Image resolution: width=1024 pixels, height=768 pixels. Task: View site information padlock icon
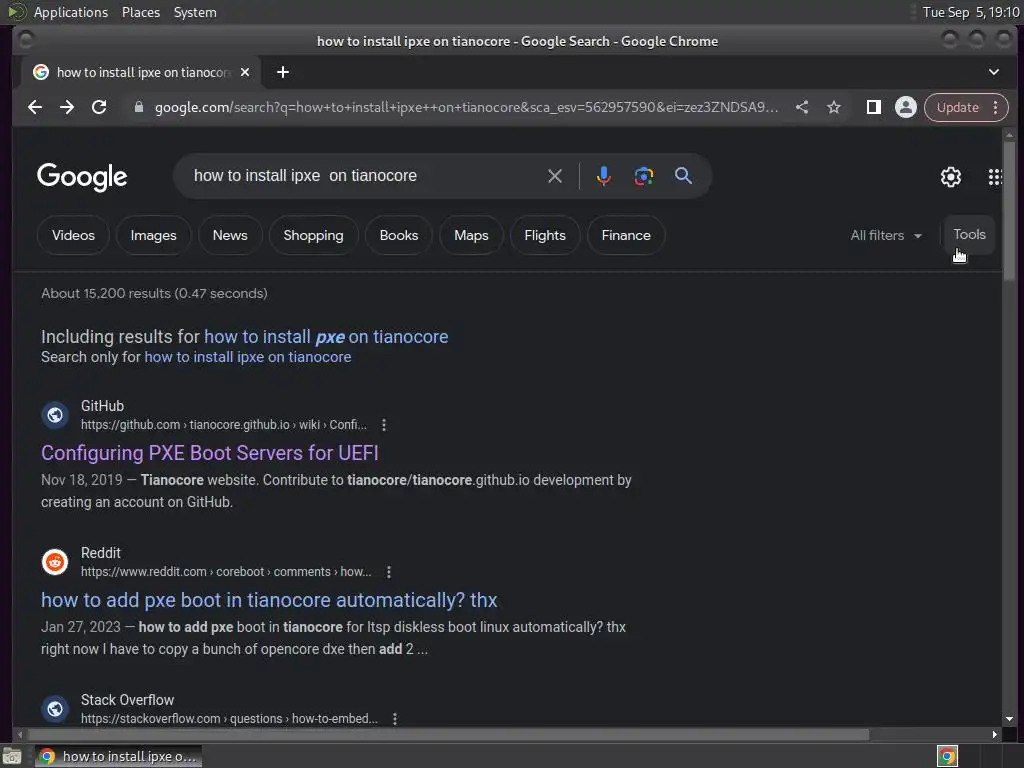coord(138,107)
